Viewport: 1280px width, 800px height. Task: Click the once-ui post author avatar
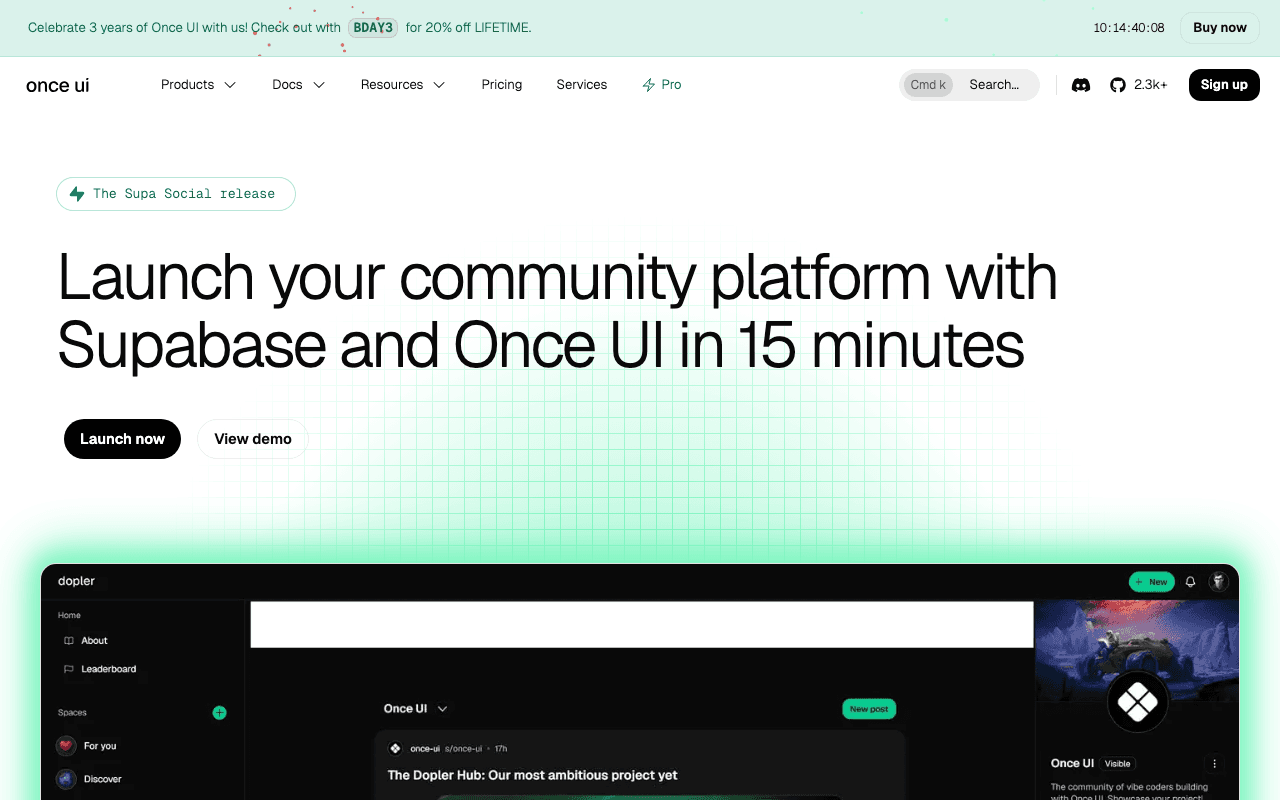click(395, 748)
